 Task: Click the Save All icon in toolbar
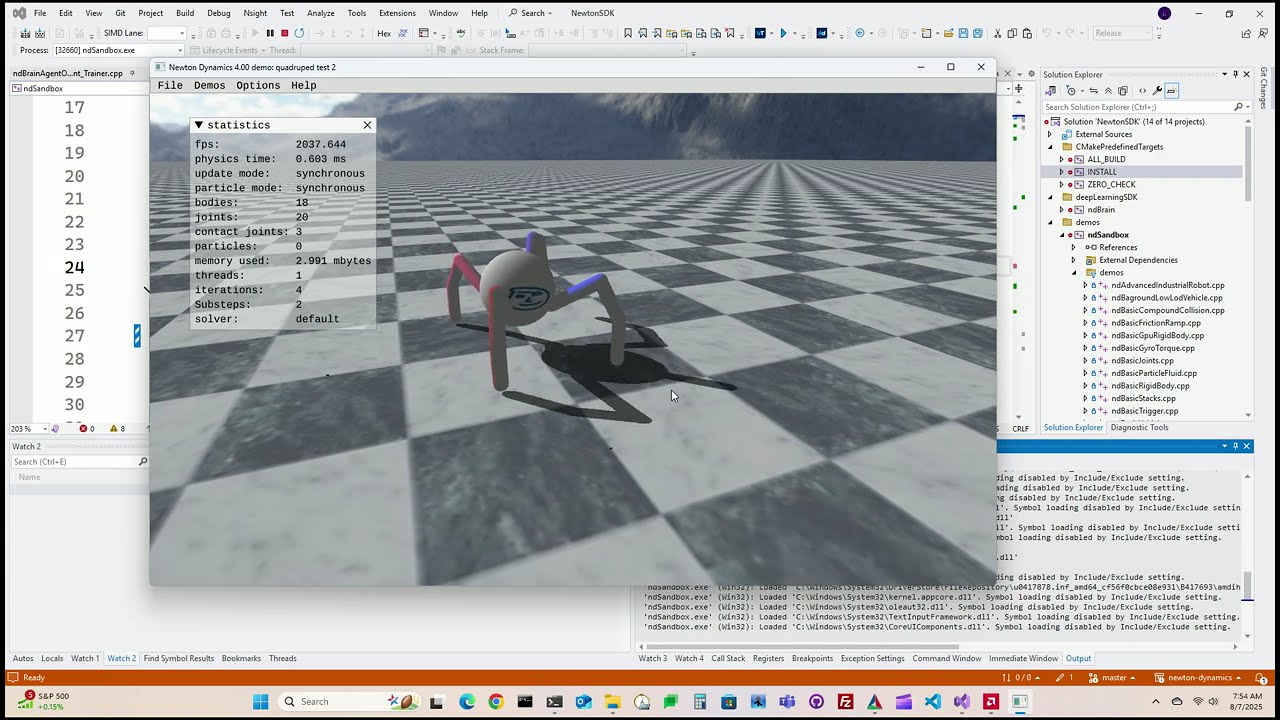pyautogui.click(x=977, y=33)
